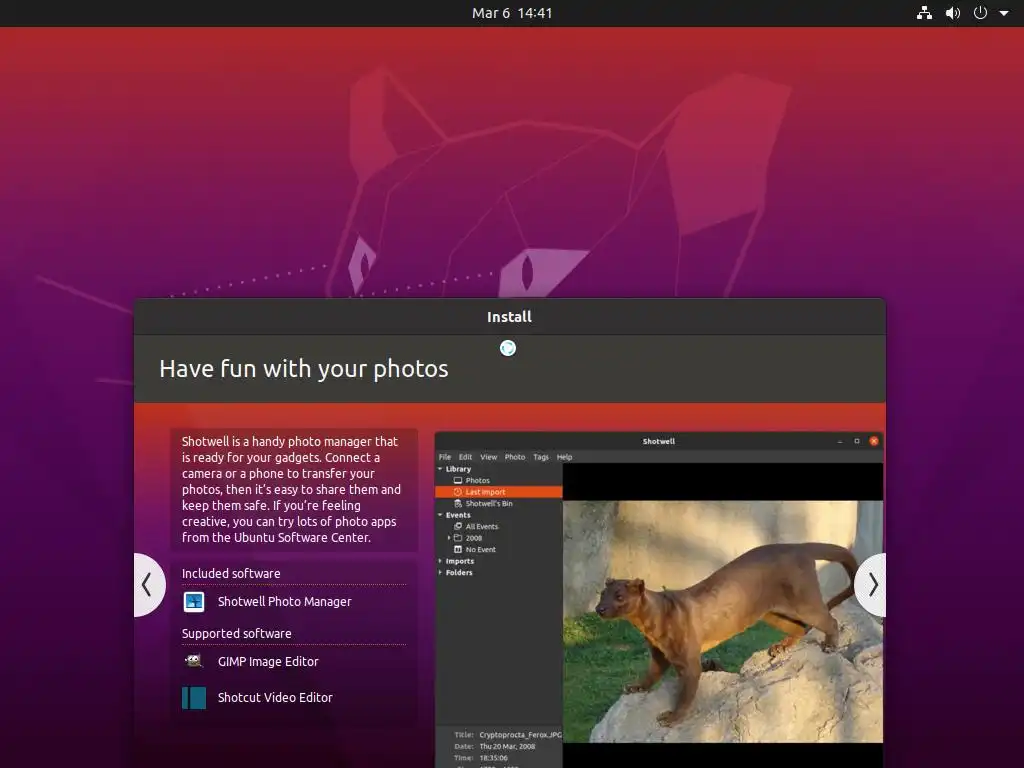Minimize the Shotwell screenshot window
This screenshot has height=768, width=1024.
coord(840,441)
